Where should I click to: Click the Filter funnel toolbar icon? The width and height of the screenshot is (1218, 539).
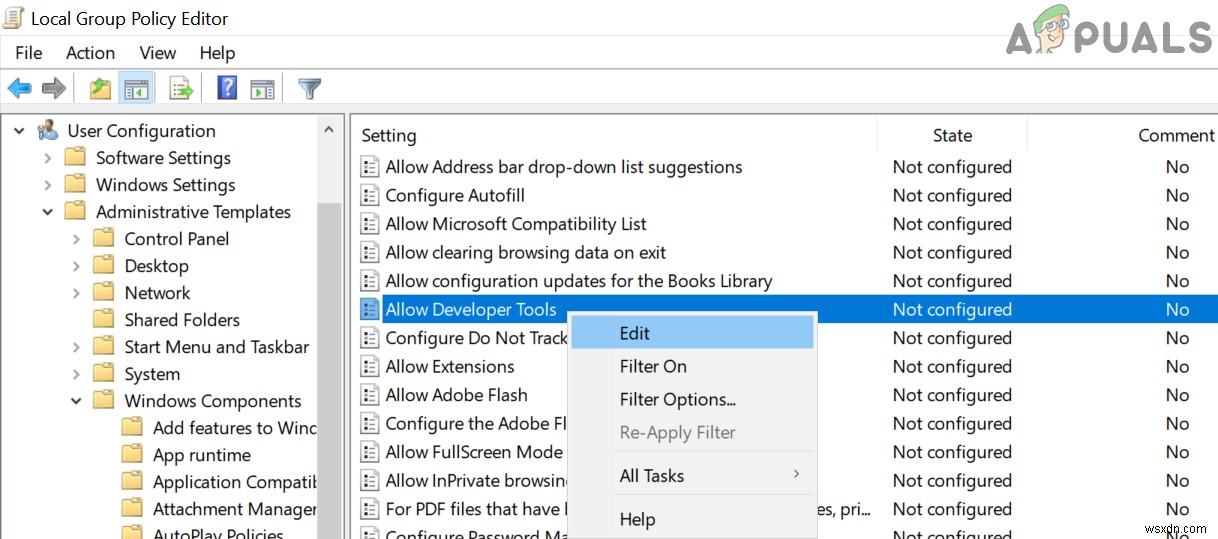(310, 89)
